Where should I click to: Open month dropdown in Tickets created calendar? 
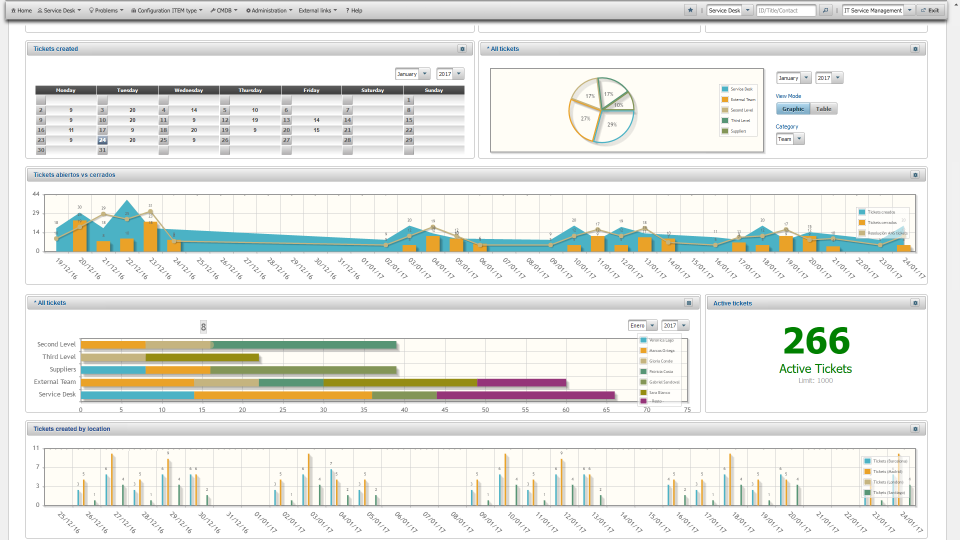412,74
